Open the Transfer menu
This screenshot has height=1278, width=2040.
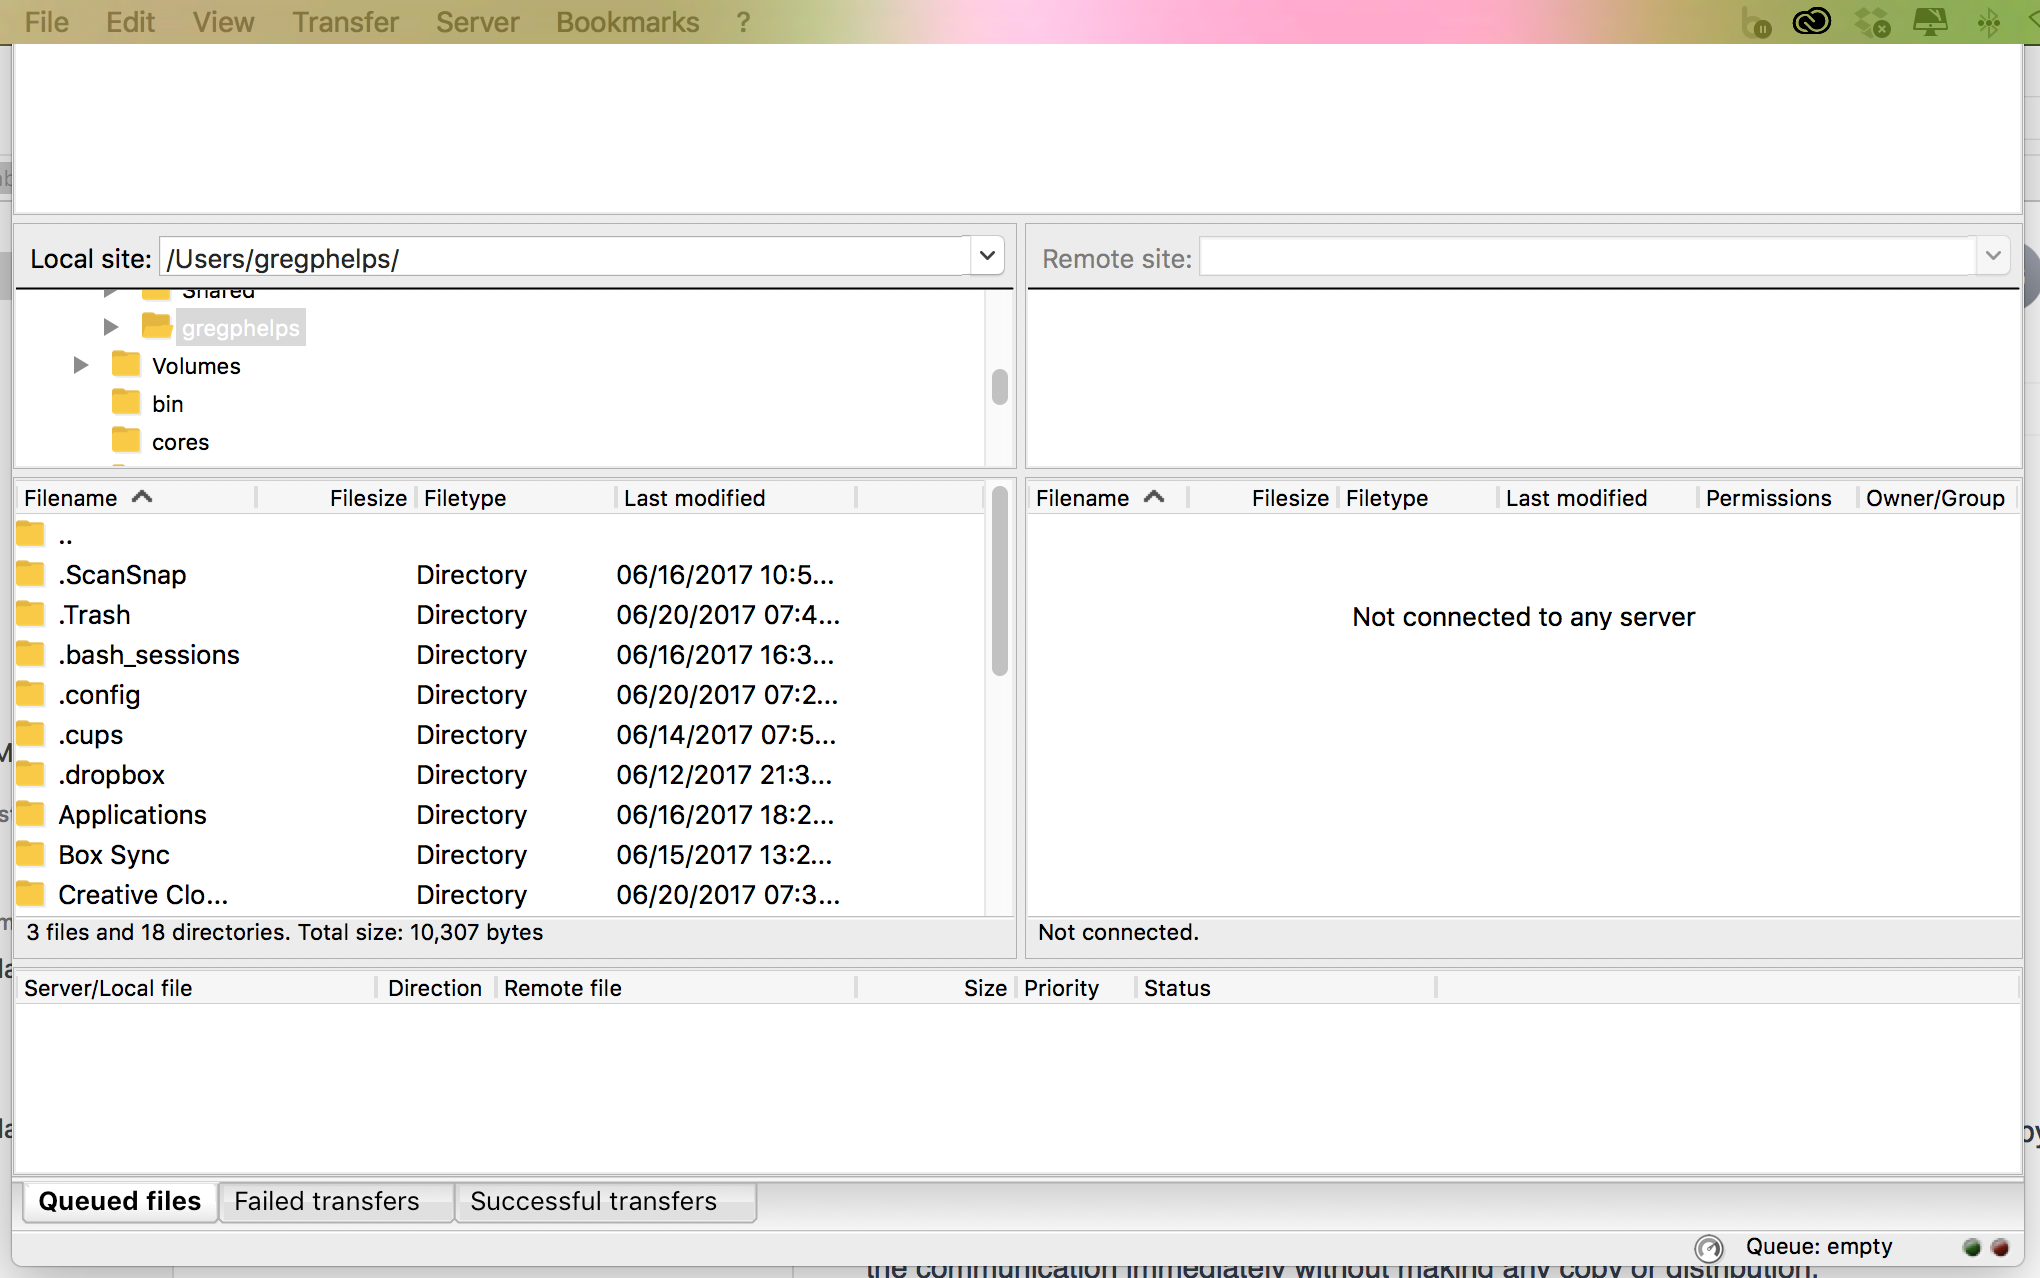(346, 21)
